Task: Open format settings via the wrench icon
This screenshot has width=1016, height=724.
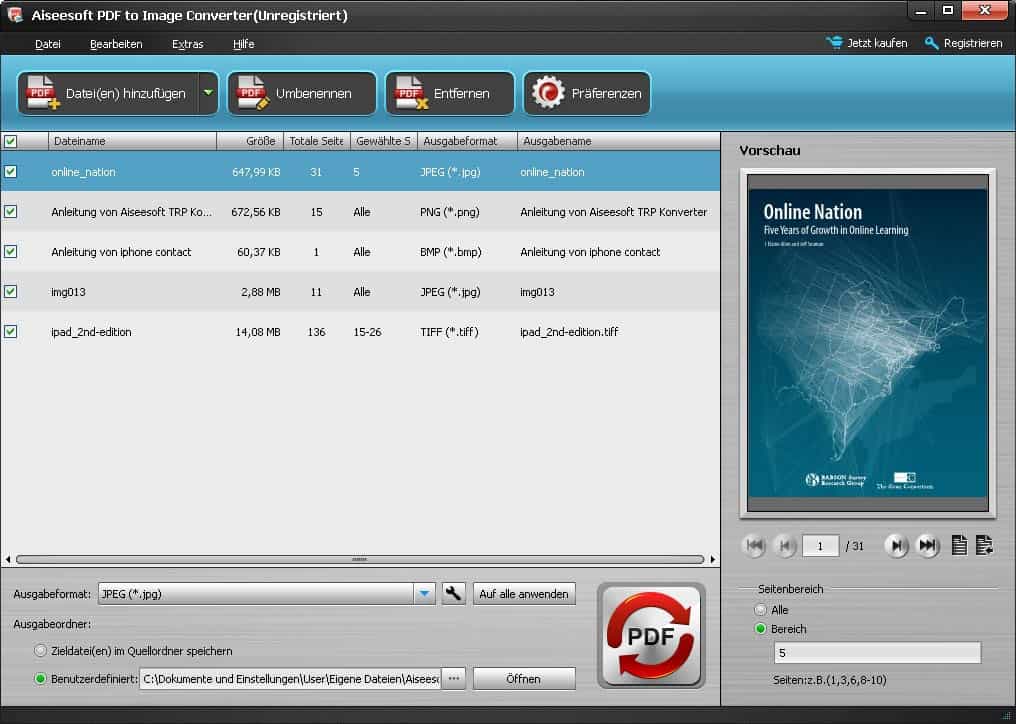Action: pos(453,593)
